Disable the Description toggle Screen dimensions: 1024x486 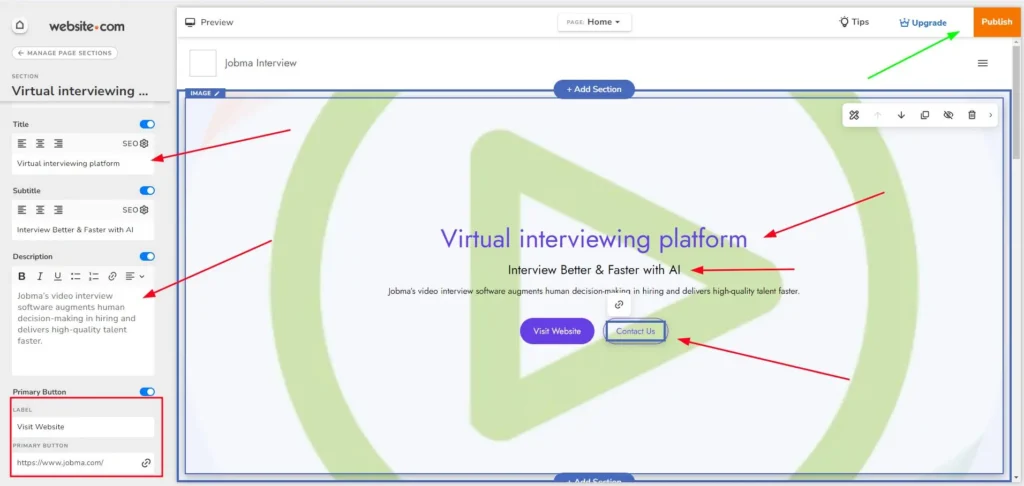point(147,257)
